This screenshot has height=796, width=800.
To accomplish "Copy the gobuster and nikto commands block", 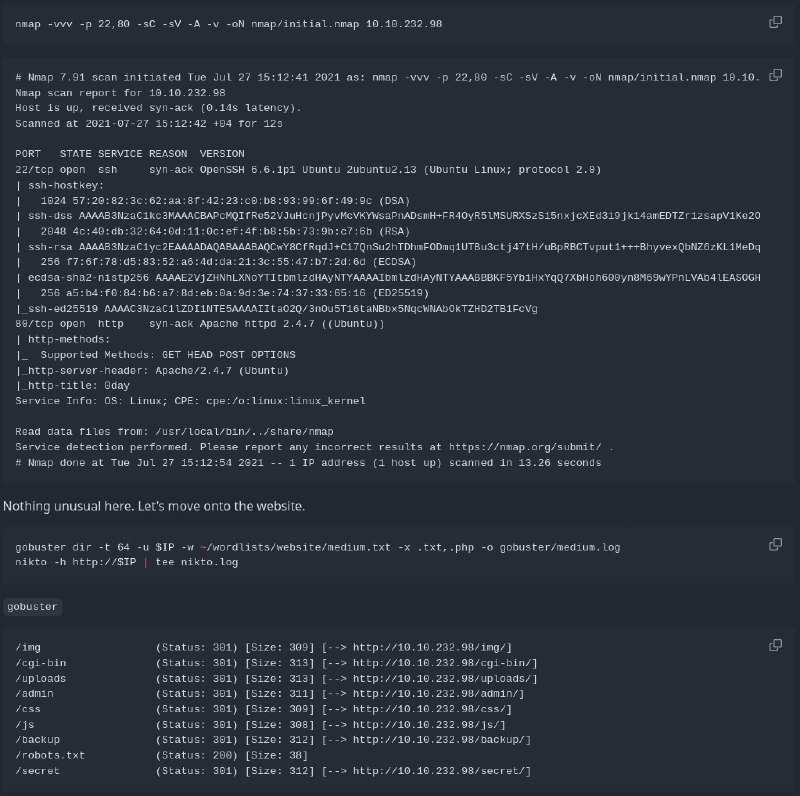I will coord(775,544).
